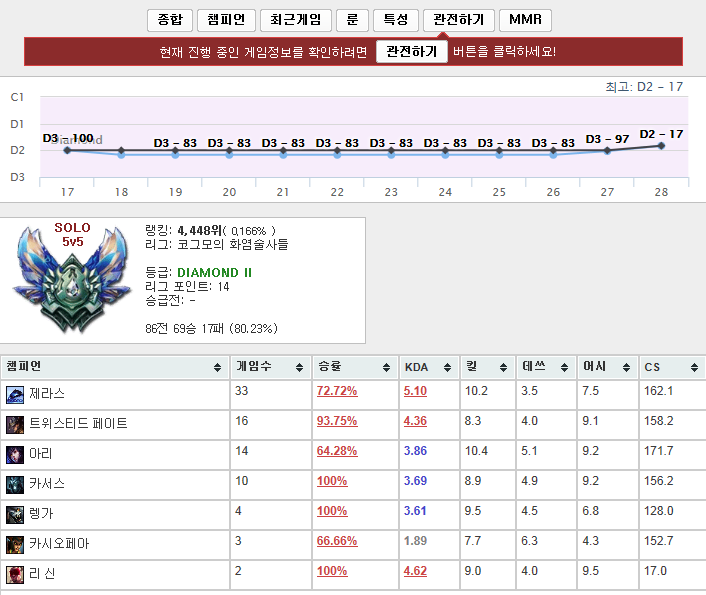Image resolution: width=706 pixels, height=595 pixels.
Task: Click the 162.1 CS value
Action: pos(658,391)
